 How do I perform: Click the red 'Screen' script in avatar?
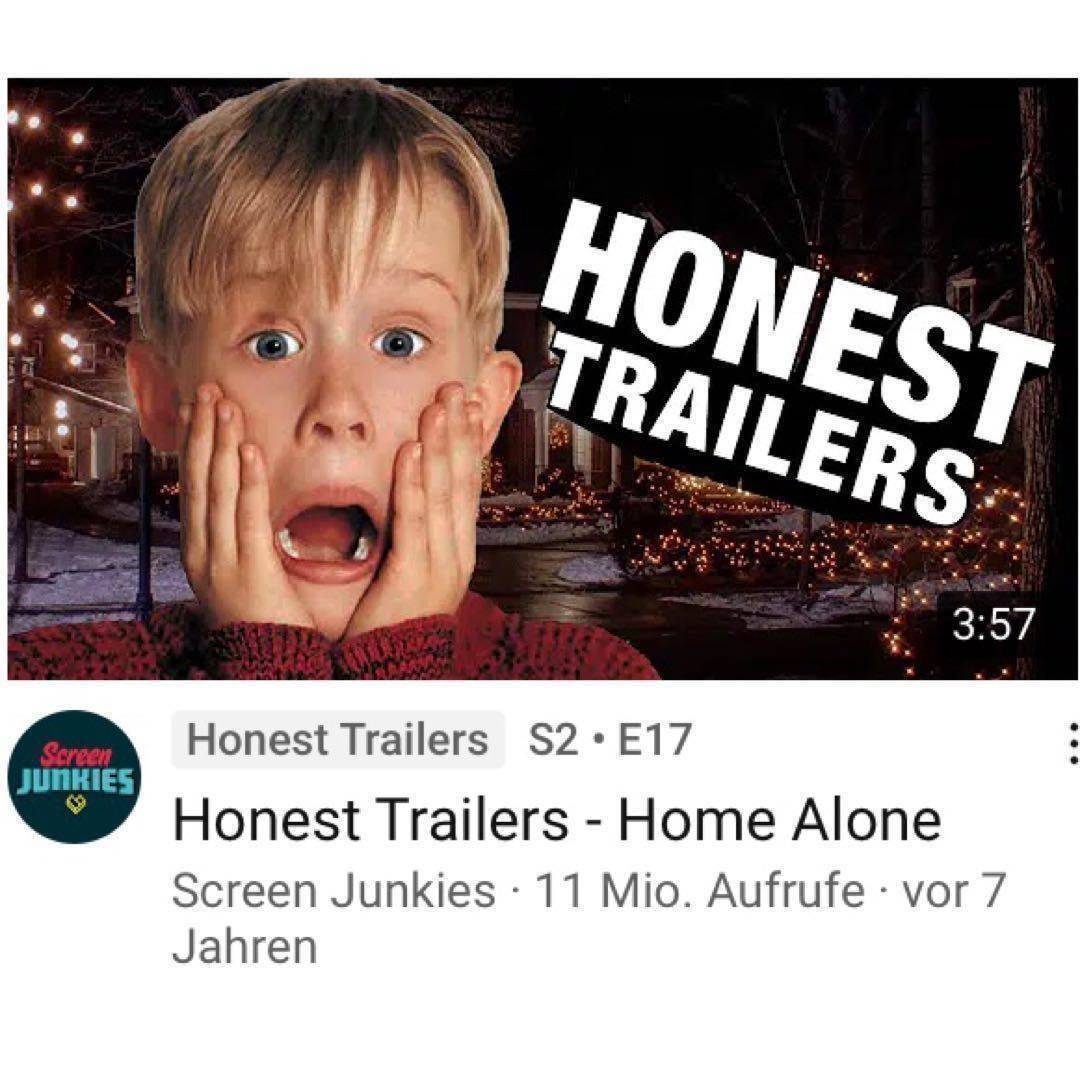[76, 754]
